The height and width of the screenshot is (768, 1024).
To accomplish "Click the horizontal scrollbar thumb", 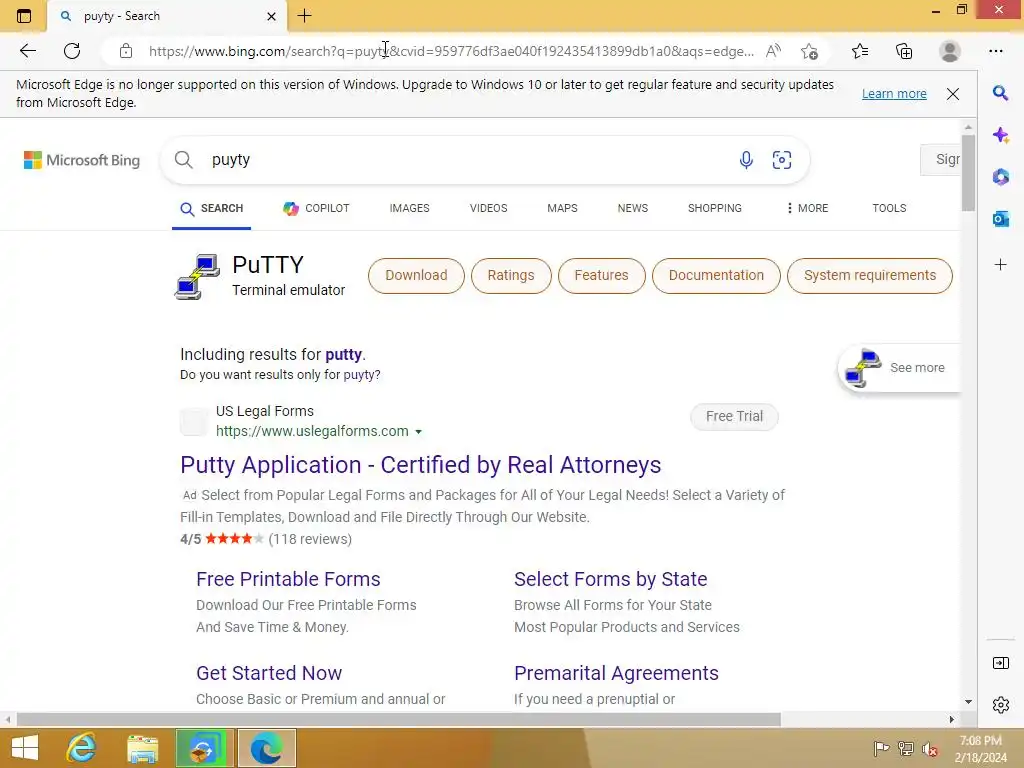I will (398, 720).
